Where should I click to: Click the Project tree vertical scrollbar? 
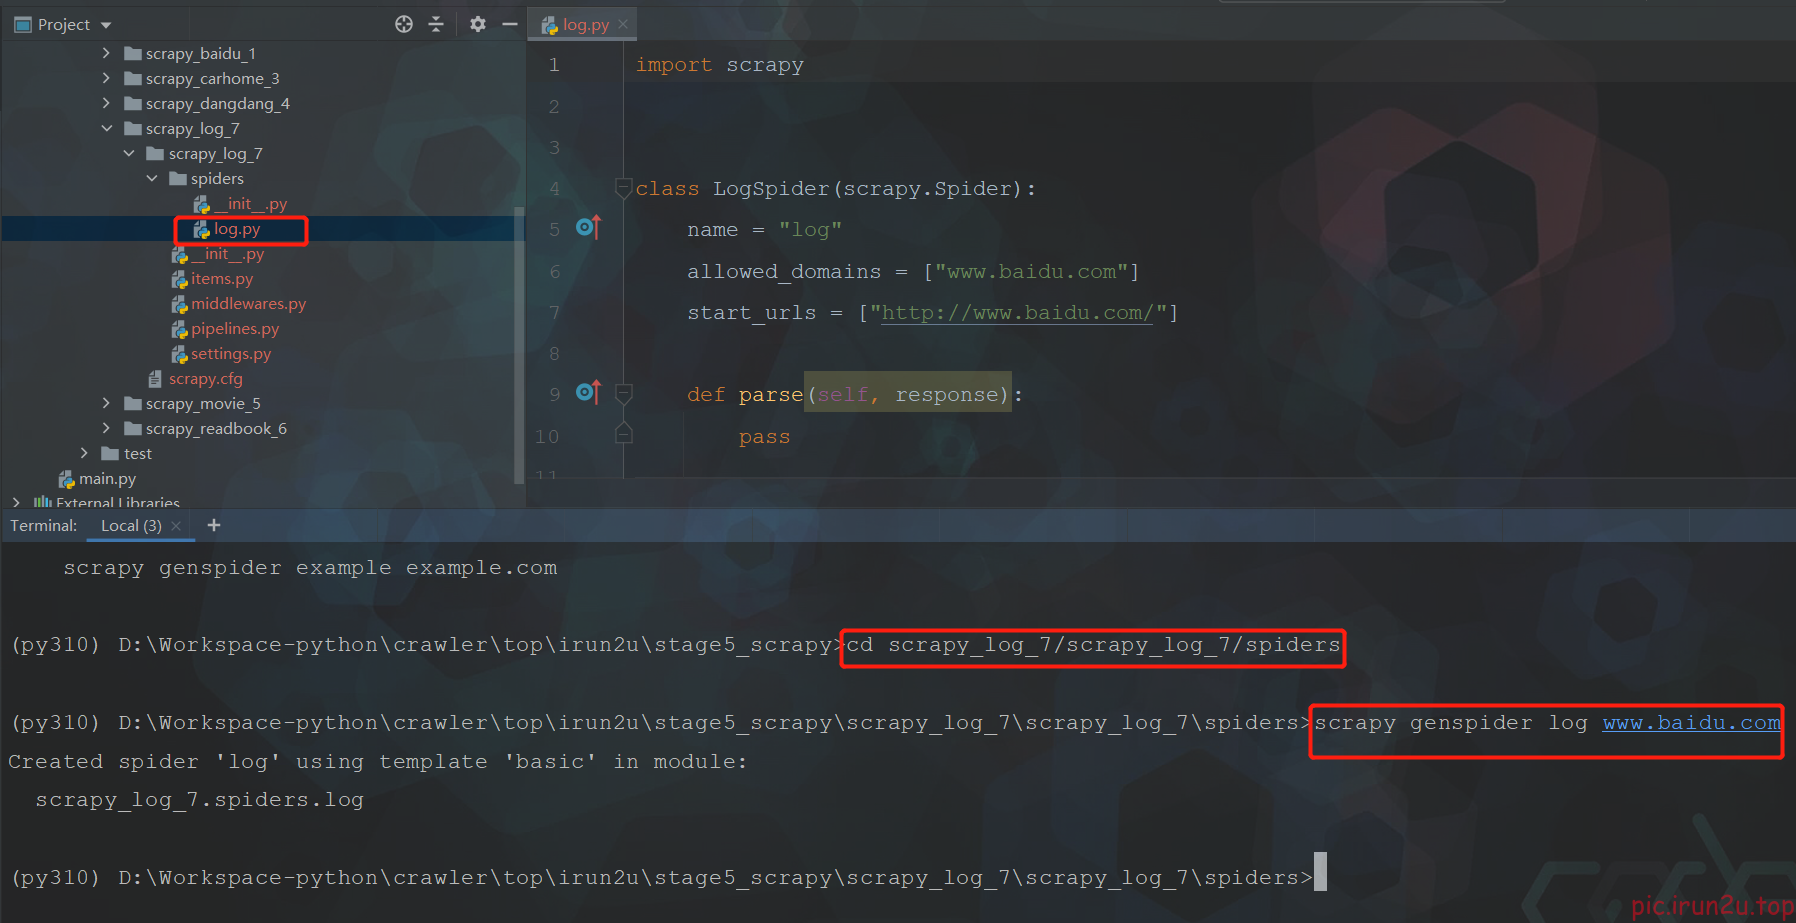tap(518, 340)
